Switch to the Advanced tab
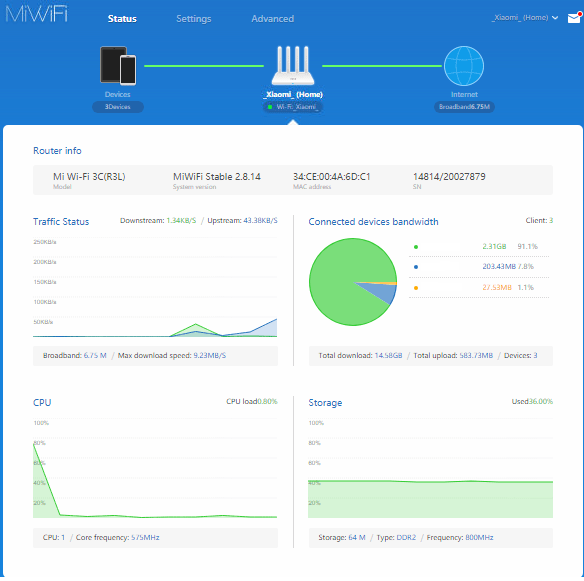The image size is (584, 581). (273, 19)
